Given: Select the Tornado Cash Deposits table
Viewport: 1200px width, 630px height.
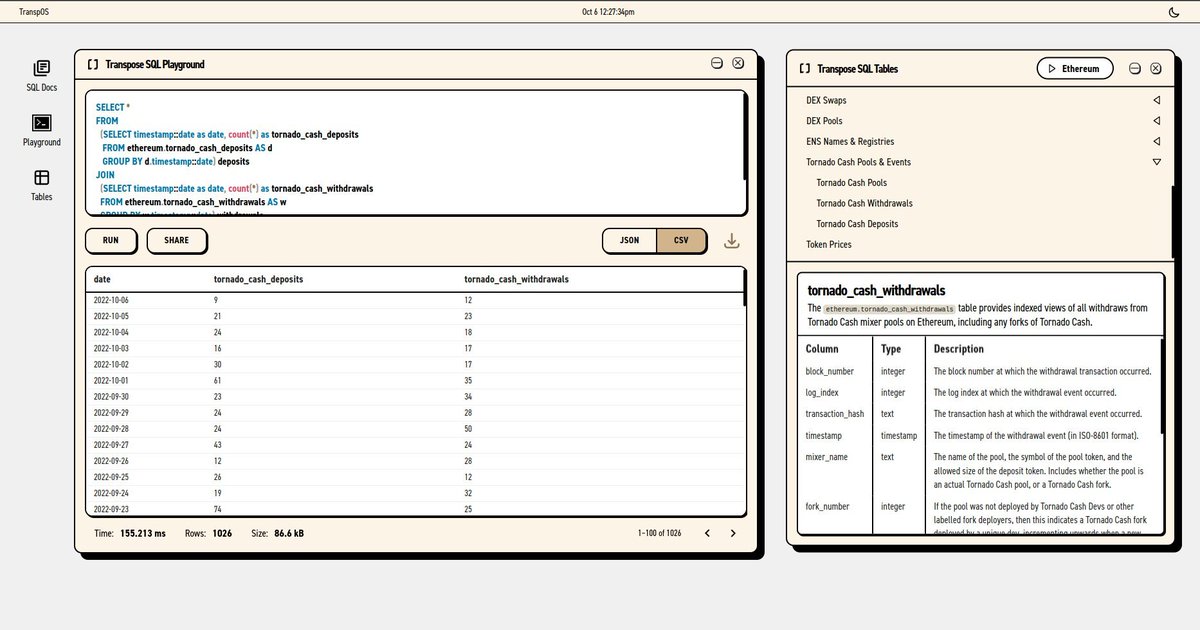Looking at the screenshot, I should point(857,224).
